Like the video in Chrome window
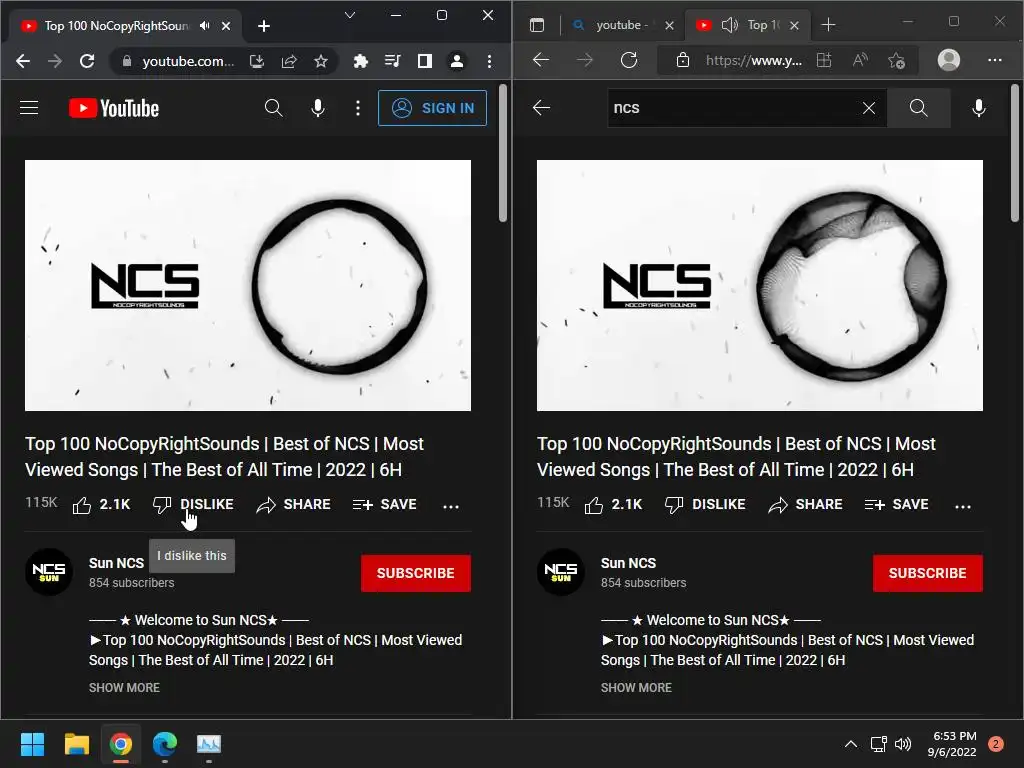 click(x=101, y=505)
